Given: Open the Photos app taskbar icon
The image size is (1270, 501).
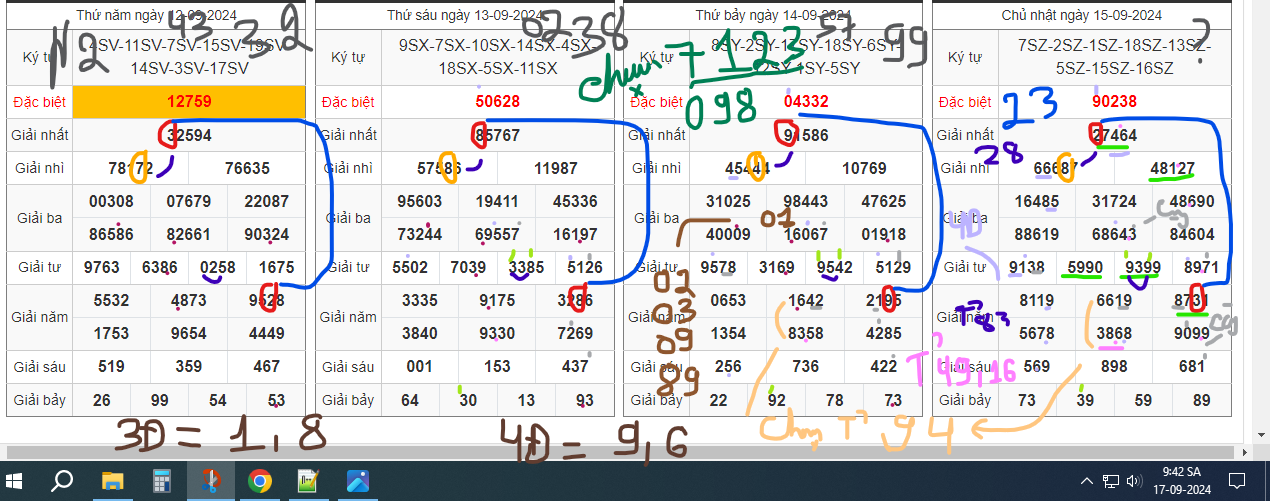Looking at the screenshot, I should pyautogui.click(x=358, y=481).
